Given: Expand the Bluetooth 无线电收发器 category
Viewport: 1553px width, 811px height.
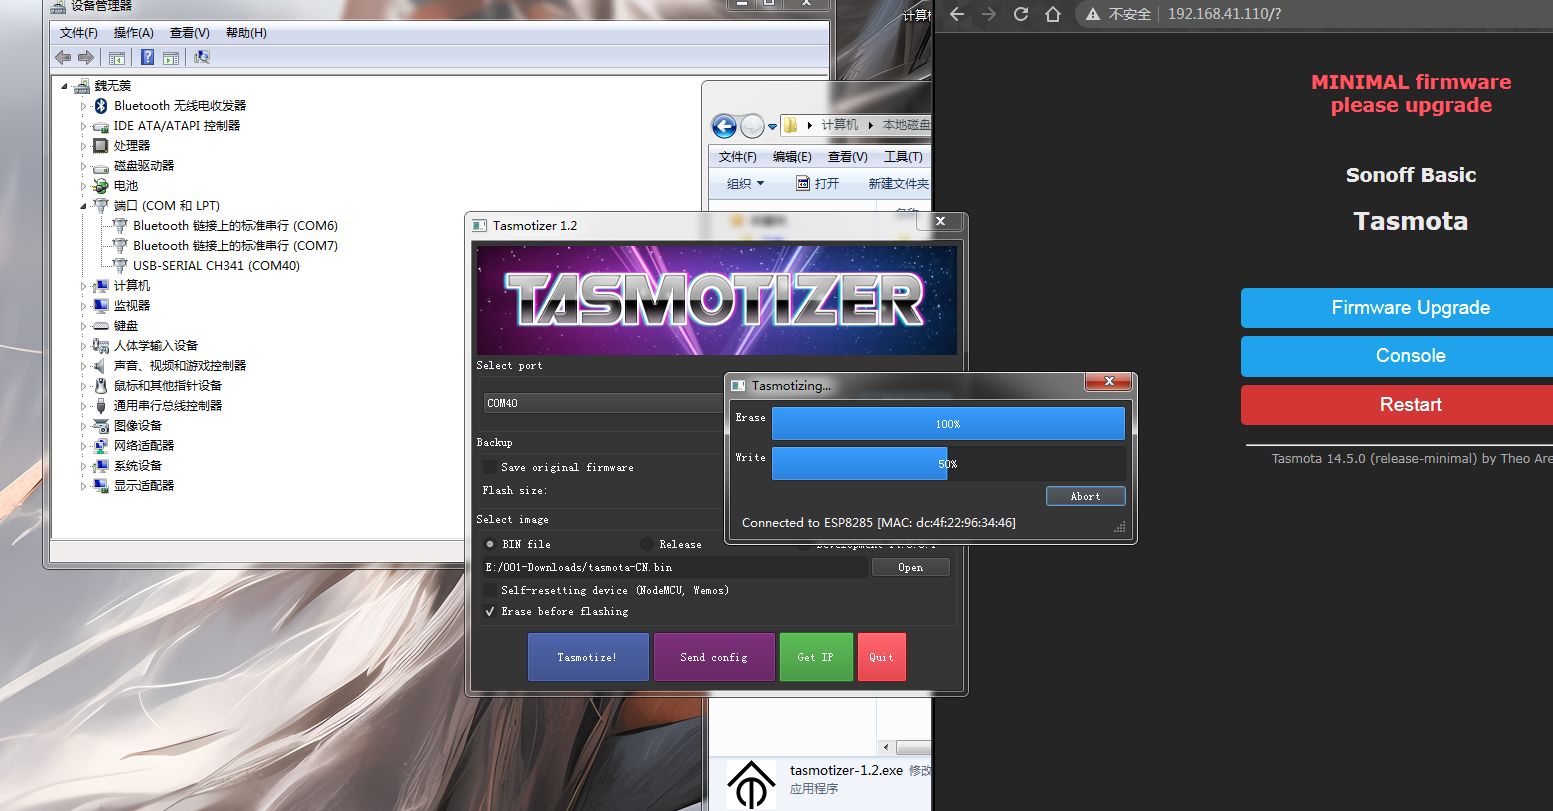Looking at the screenshot, I should 84,105.
